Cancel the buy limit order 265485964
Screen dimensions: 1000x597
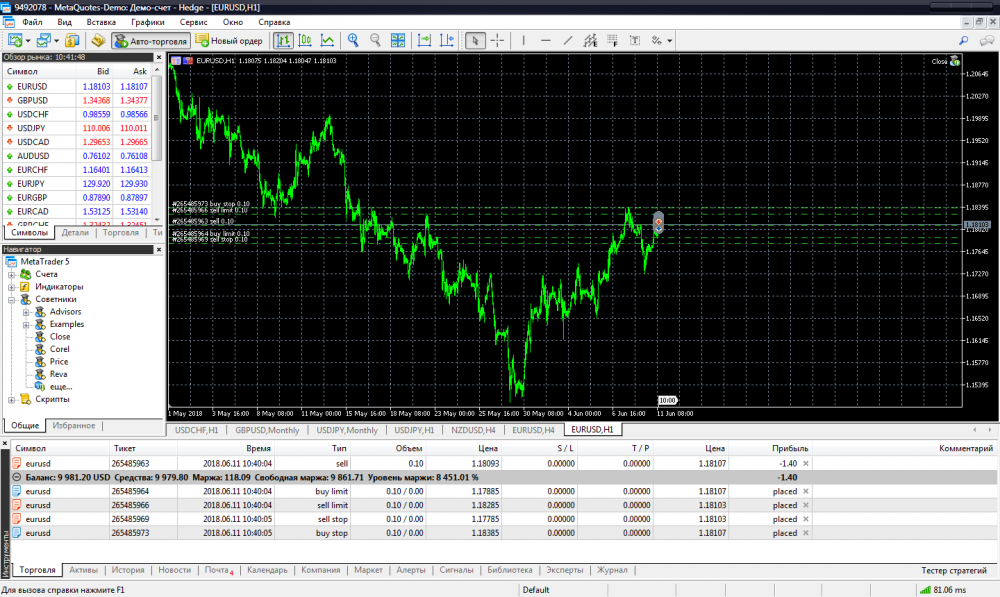pyautogui.click(x=806, y=492)
